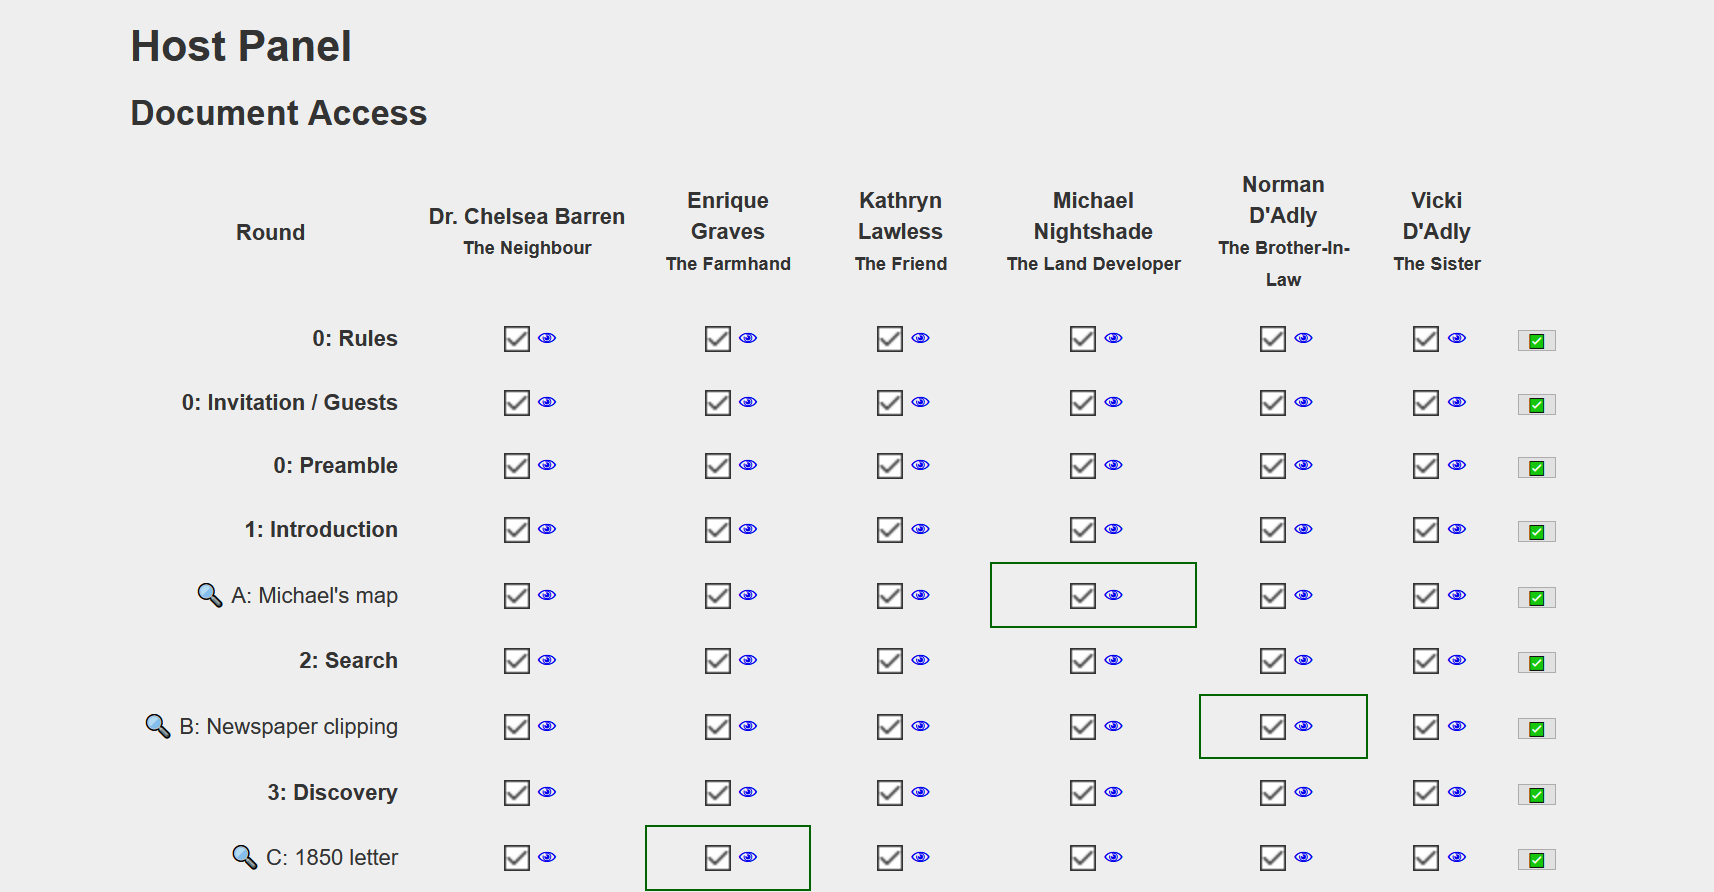Click eye icon for Michael Nightshade's map
The width and height of the screenshot is (1714, 892).
[x=1114, y=595]
